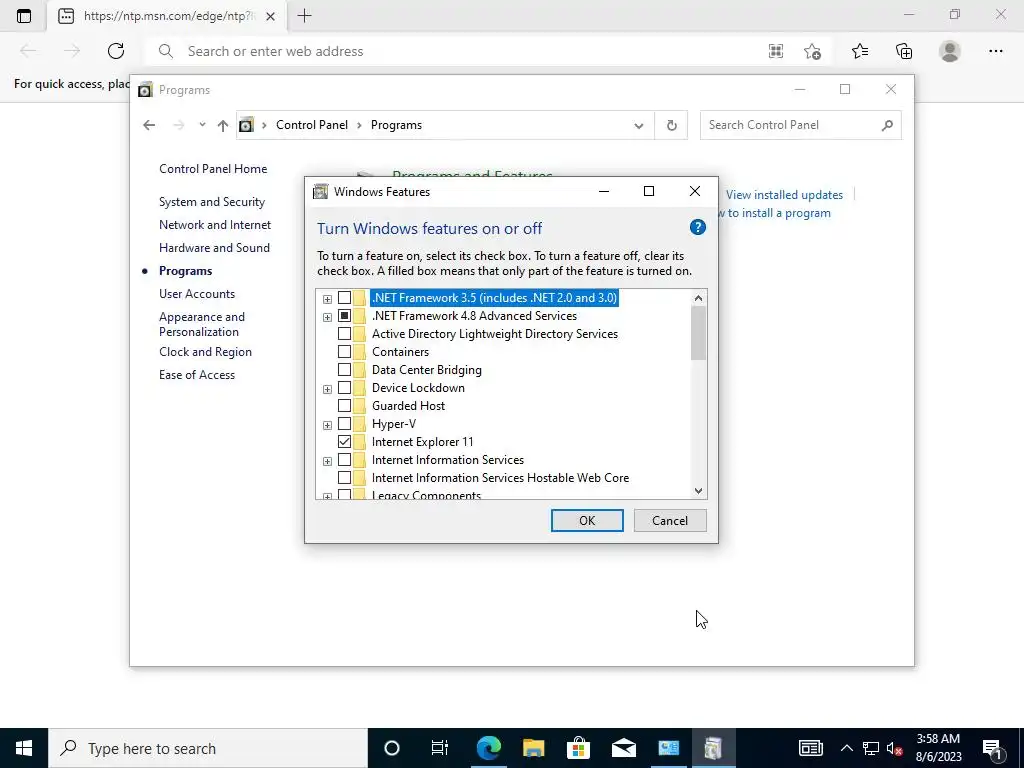Click the Search Control Panel magnifier icon
Screen dimensions: 1024x768
[x=887, y=125]
